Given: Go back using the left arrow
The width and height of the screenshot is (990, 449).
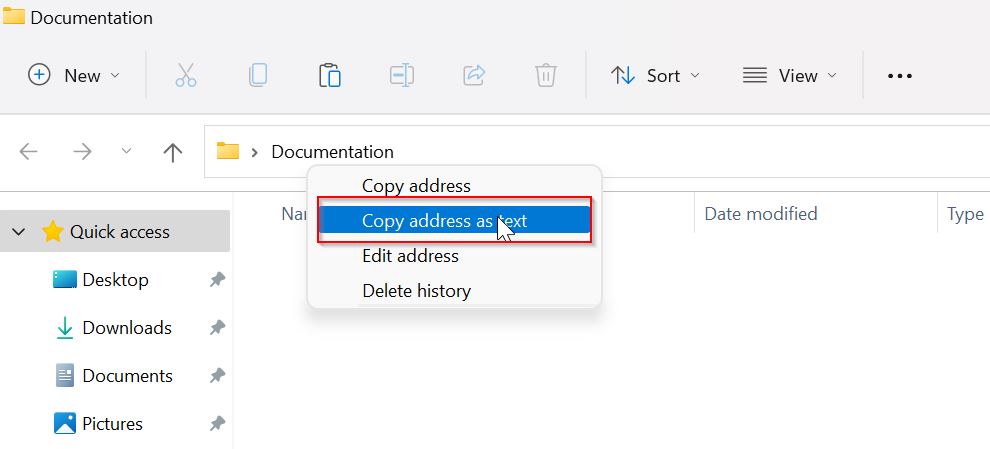Looking at the screenshot, I should (29, 152).
